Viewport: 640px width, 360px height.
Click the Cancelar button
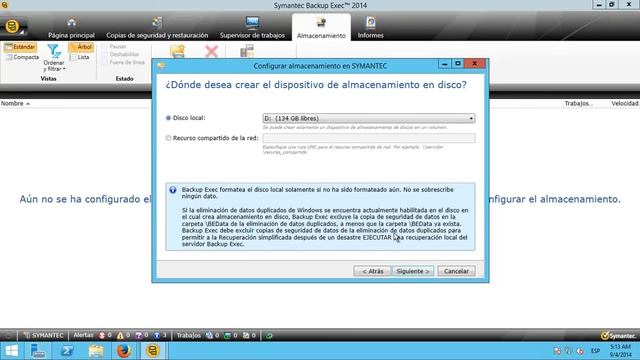coord(456,271)
